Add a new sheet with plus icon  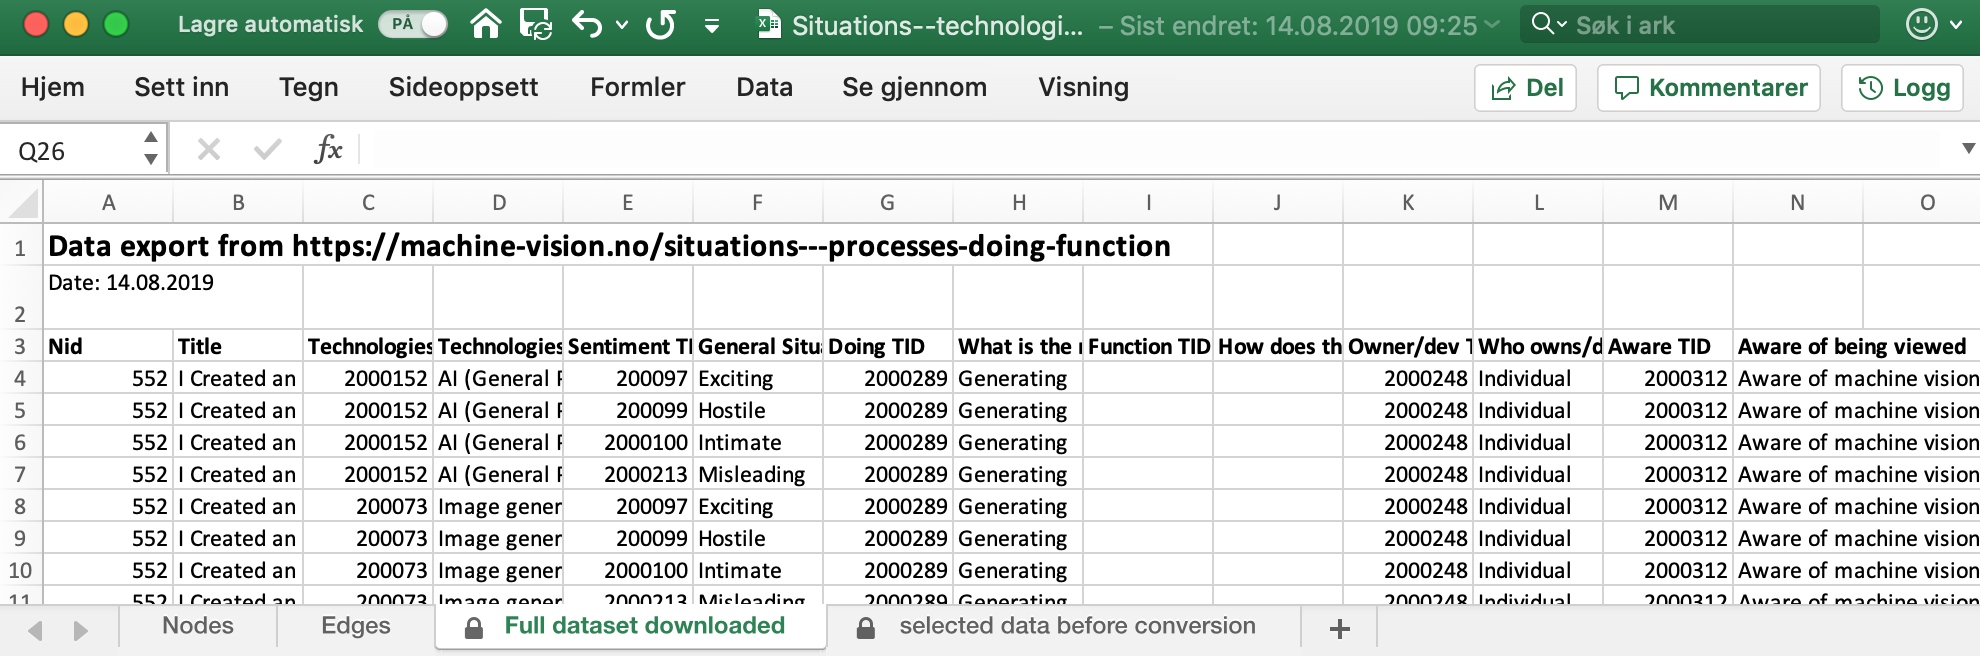(1339, 628)
